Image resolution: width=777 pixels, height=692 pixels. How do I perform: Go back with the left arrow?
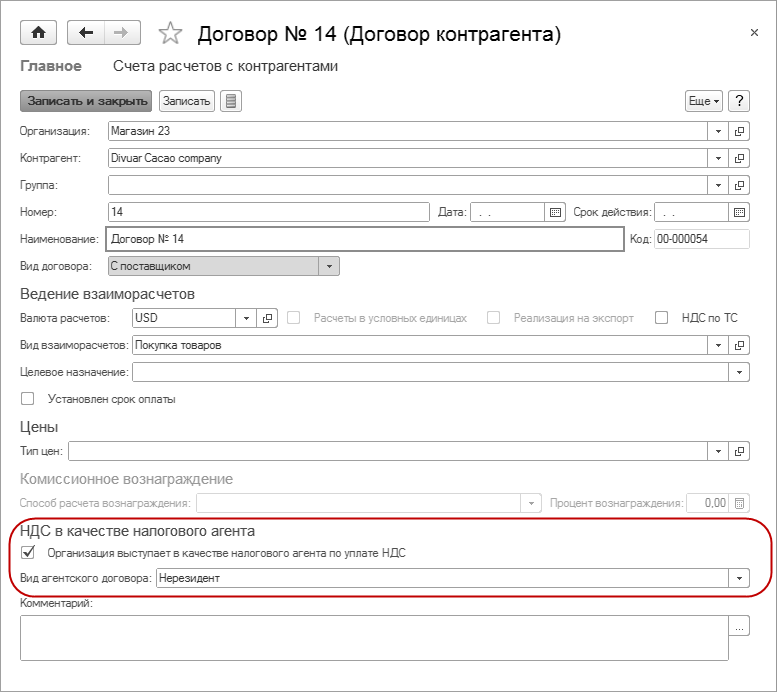86,33
